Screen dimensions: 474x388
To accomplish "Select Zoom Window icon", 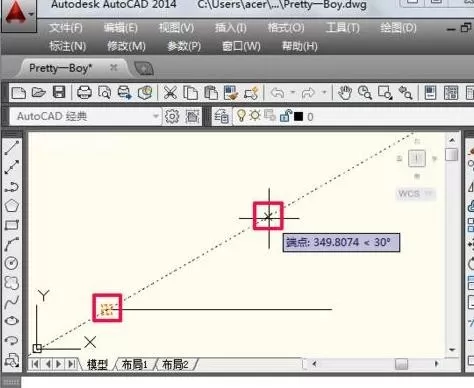I will [x=385, y=93].
